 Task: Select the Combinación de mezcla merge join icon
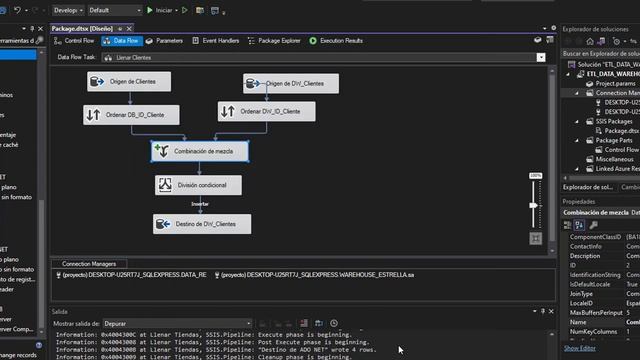(162, 151)
